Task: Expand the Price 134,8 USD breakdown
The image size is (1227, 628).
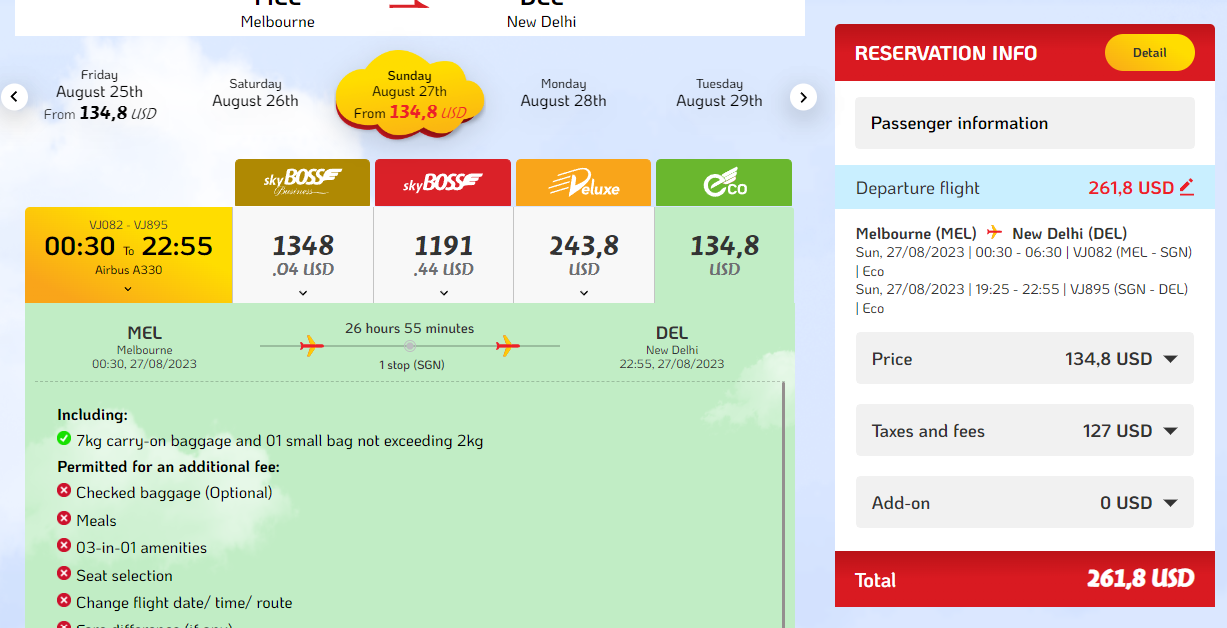Action: [1025, 358]
